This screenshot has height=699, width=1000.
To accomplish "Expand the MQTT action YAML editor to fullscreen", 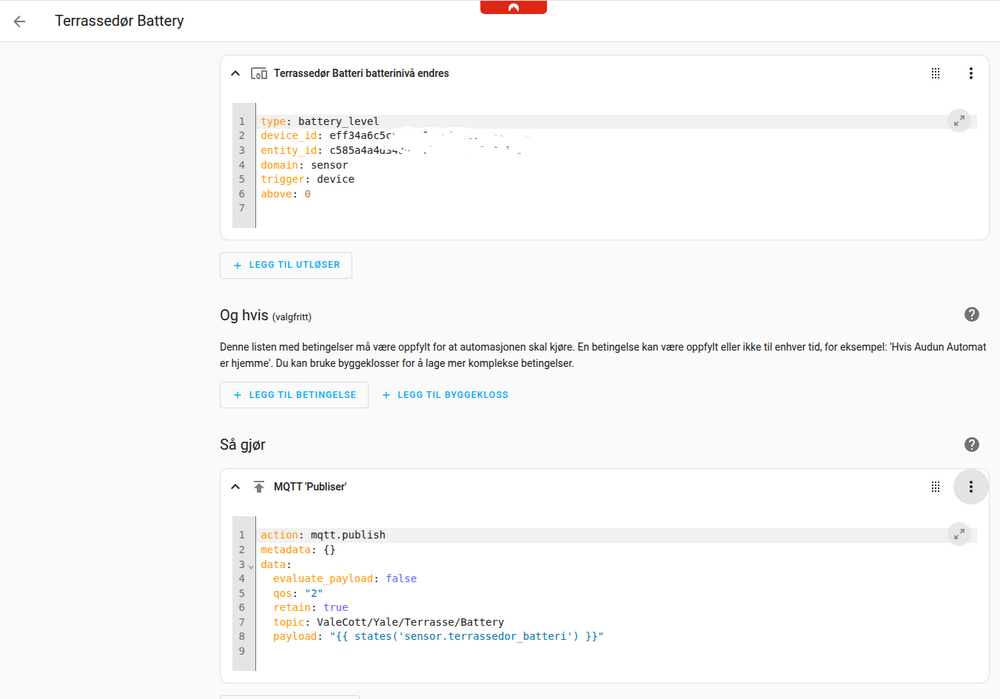I will (958, 534).
